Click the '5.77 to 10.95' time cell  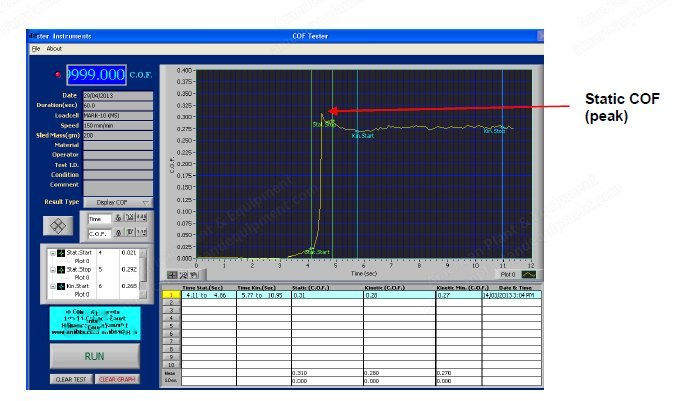click(x=264, y=295)
